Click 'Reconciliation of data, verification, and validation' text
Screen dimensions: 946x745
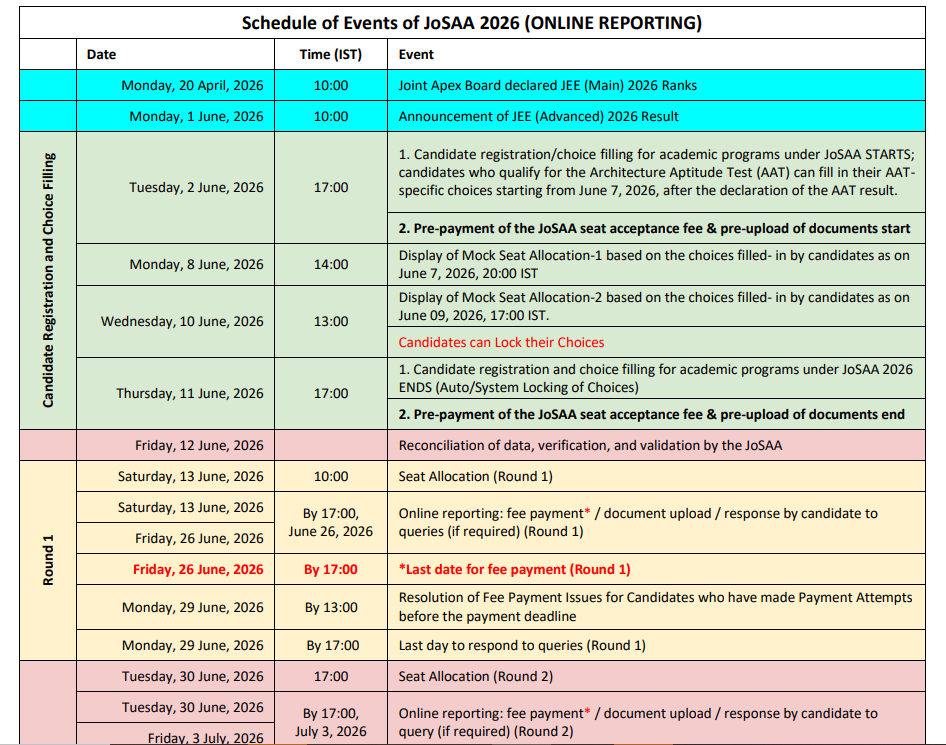[590, 446]
